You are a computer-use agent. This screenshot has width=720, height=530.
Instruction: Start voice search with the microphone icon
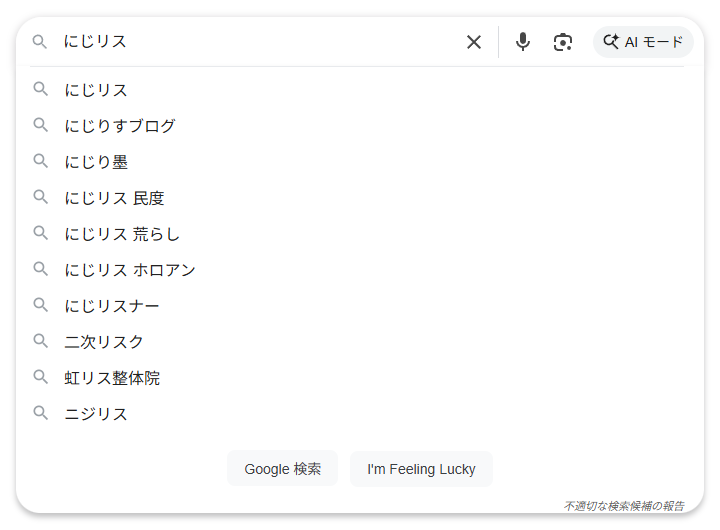[522, 42]
